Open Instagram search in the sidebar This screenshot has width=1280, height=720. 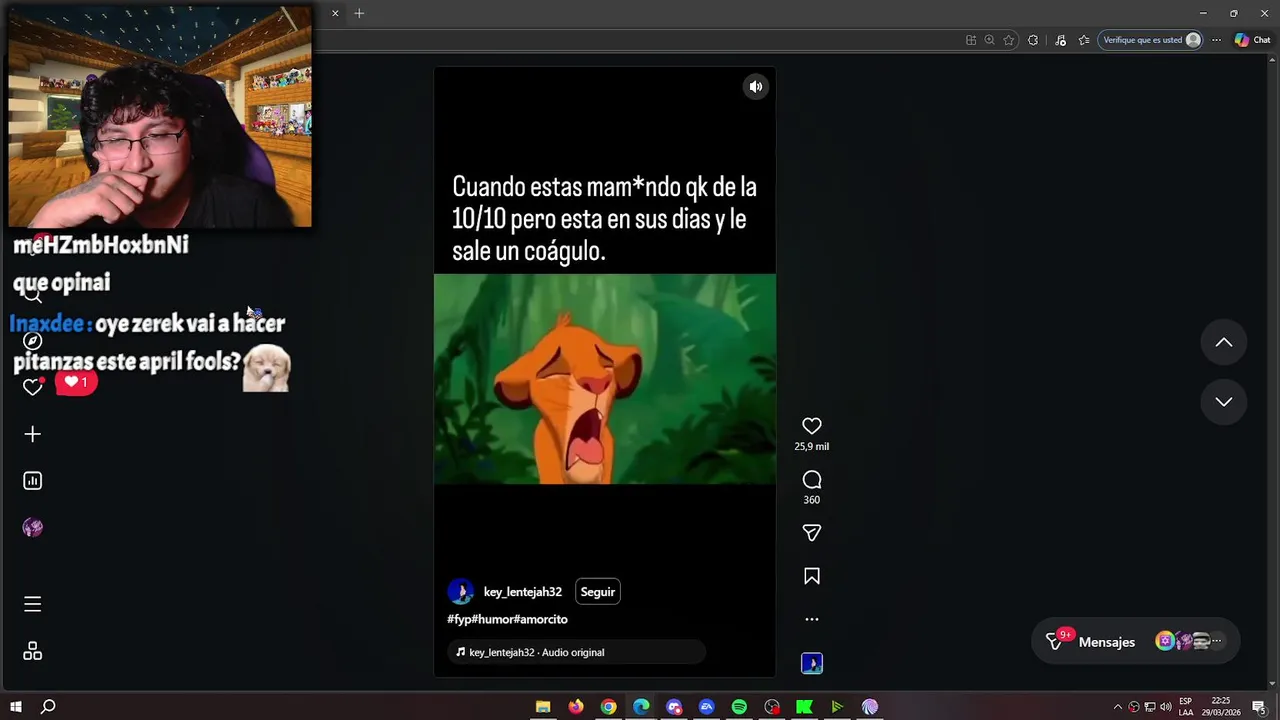(33, 294)
